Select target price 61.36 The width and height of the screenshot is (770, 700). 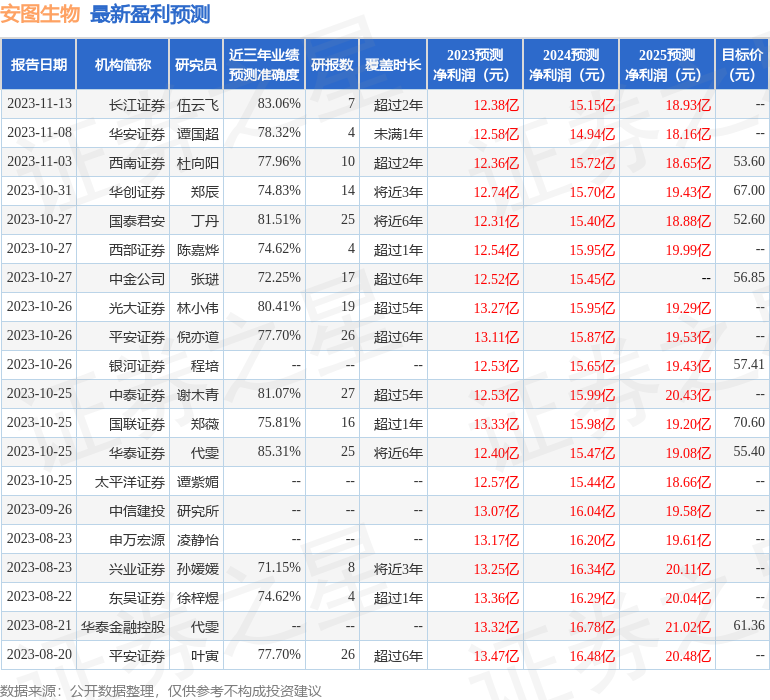749,625
